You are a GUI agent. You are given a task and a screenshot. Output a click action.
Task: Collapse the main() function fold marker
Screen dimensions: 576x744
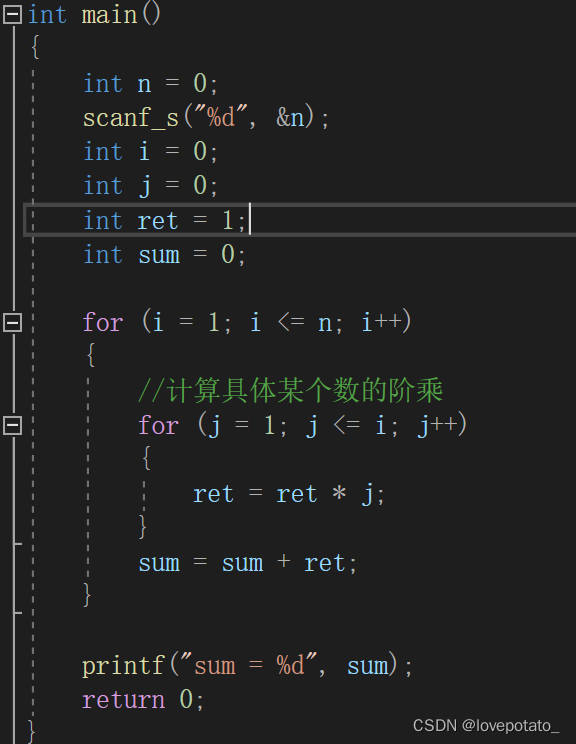pos(12,15)
